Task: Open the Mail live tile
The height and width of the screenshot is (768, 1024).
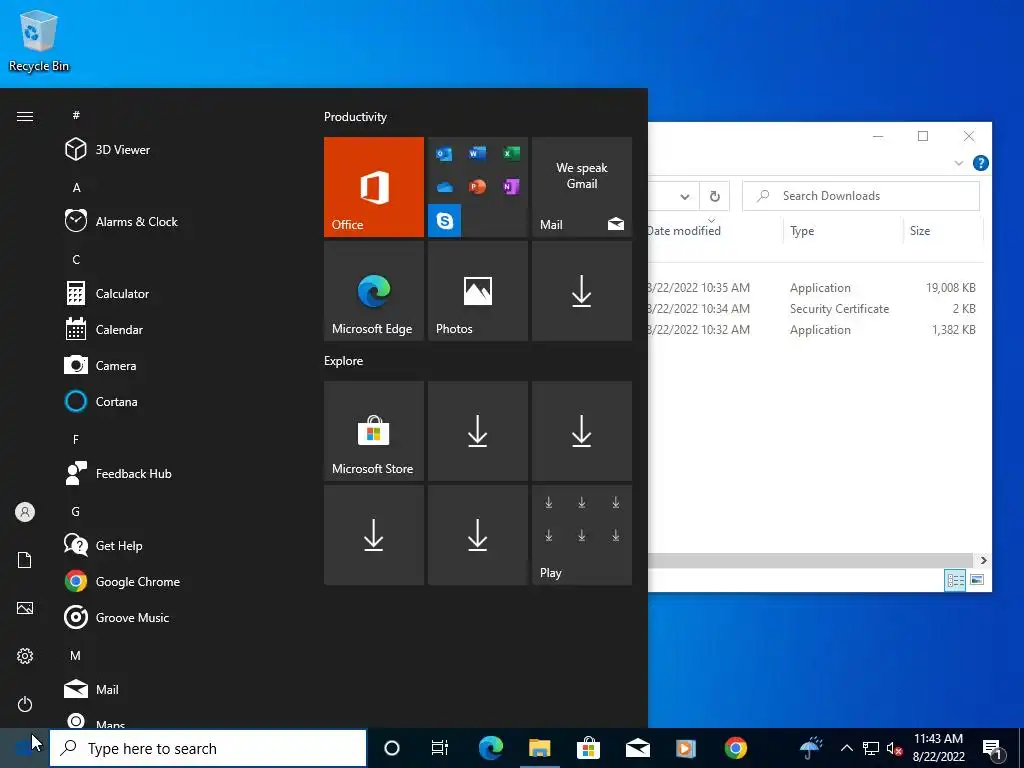Action: 582,187
